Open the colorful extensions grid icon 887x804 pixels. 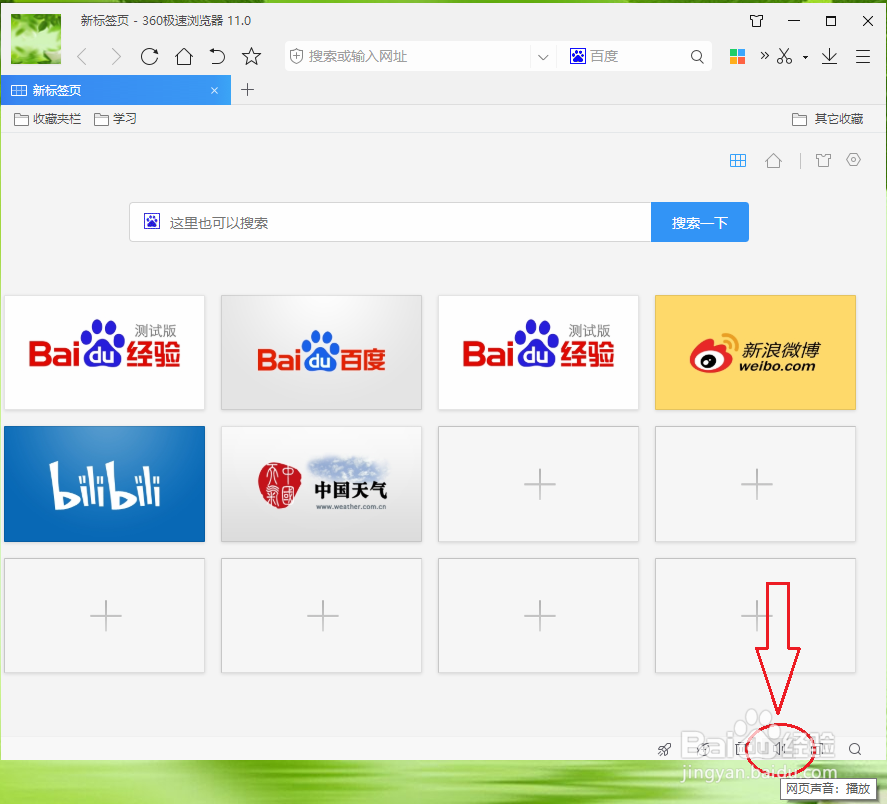point(737,57)
